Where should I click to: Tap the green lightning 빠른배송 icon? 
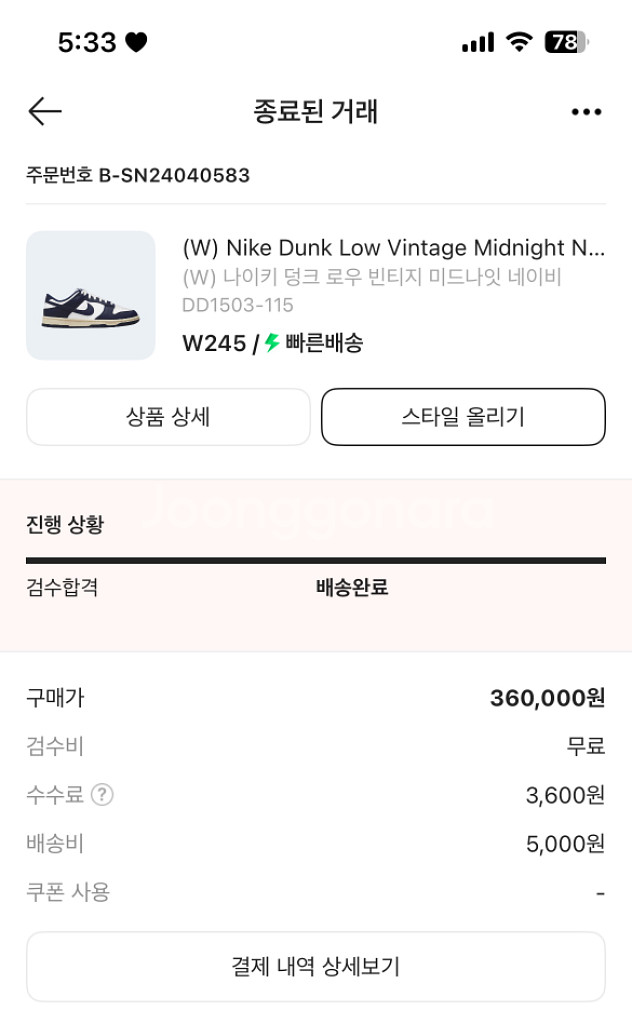[272, 342]
